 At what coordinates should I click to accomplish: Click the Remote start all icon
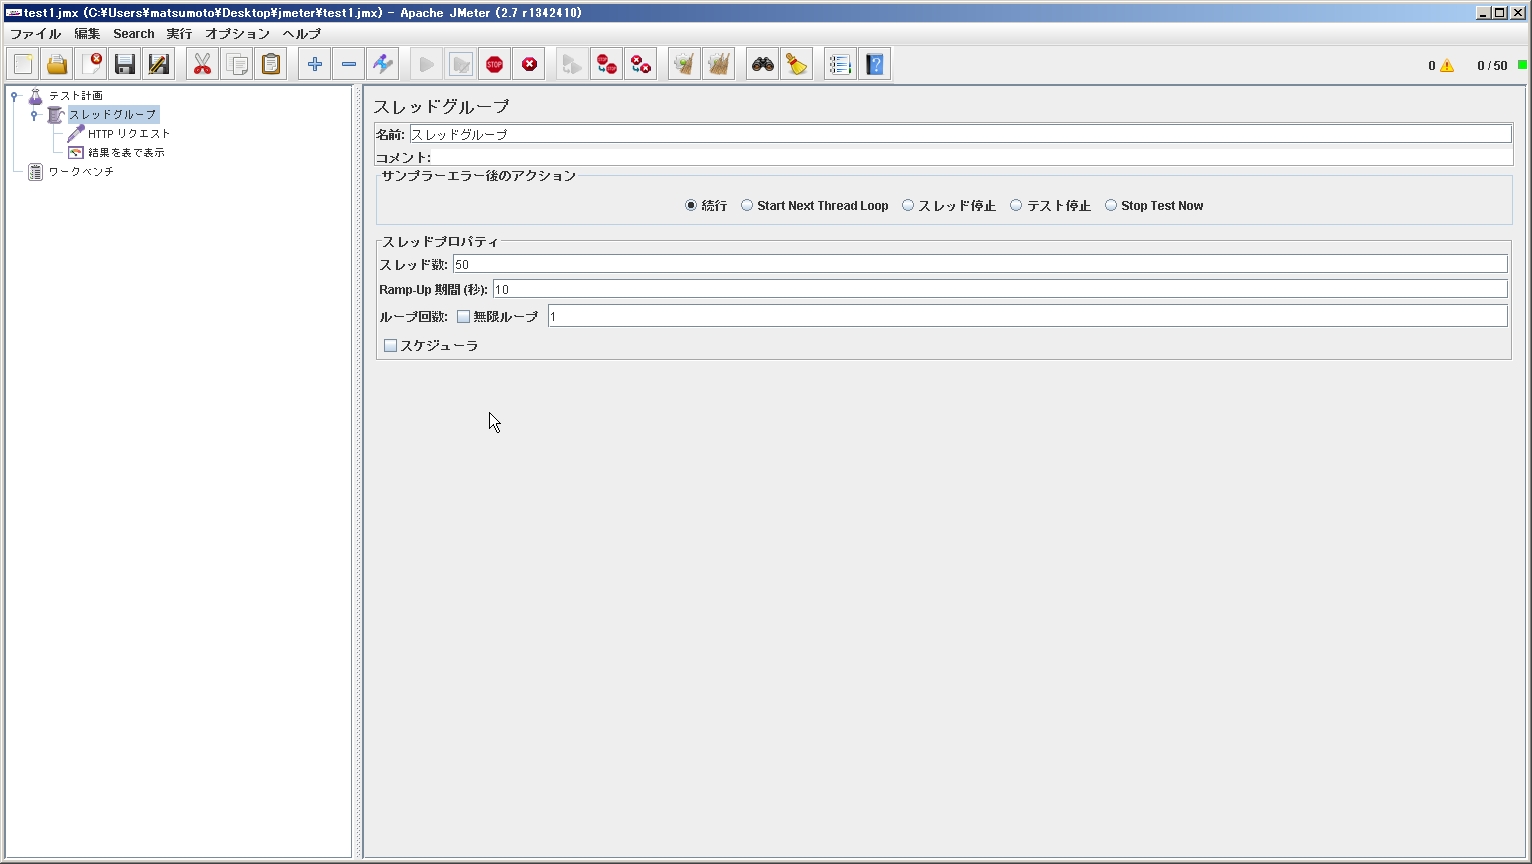click(x=573, y=64)
